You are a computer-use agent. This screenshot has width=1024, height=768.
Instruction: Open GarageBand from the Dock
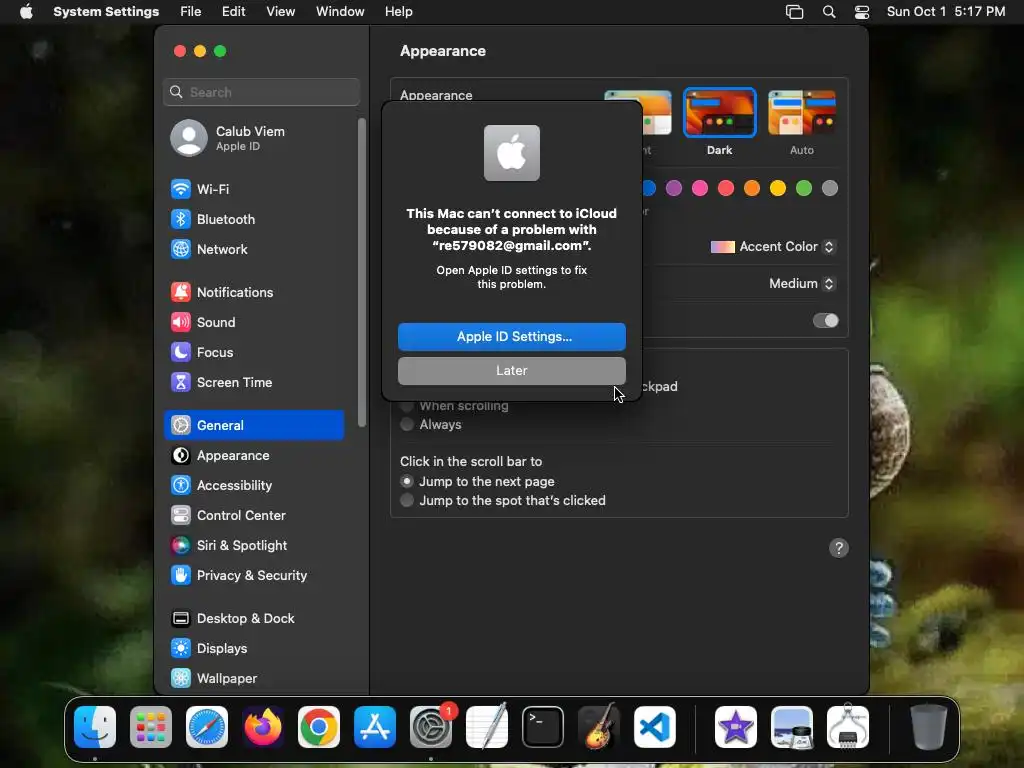(x=599, y=727)
